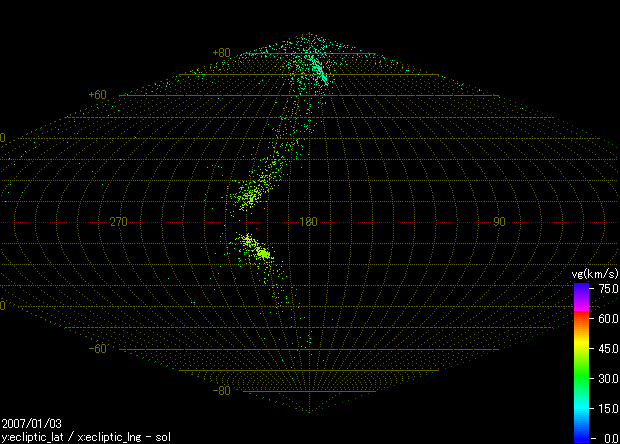Select the +60 latitude label

coord(98,95)
